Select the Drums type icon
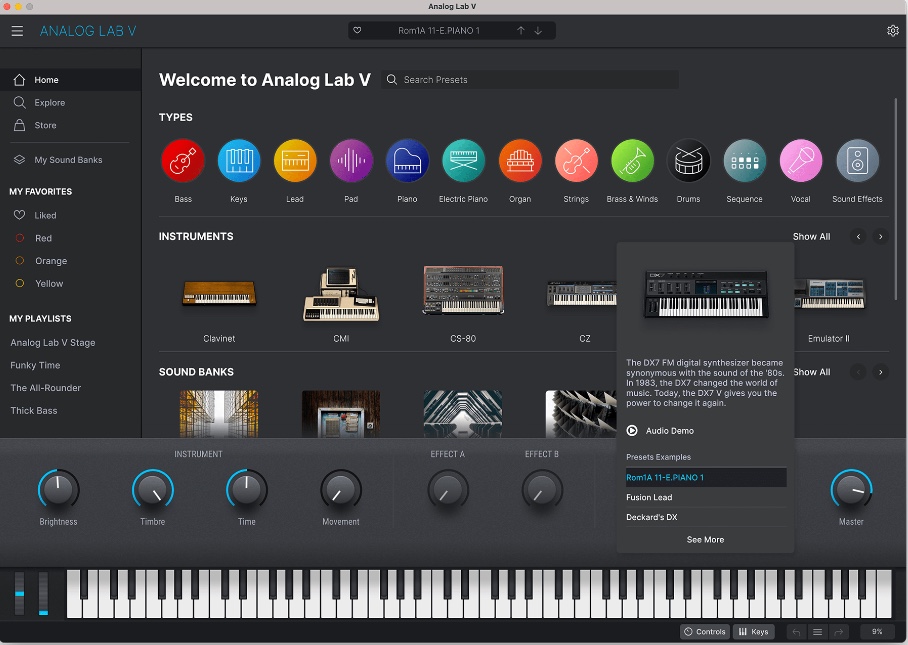The image size is (908, 645). (x=689, y=160)
